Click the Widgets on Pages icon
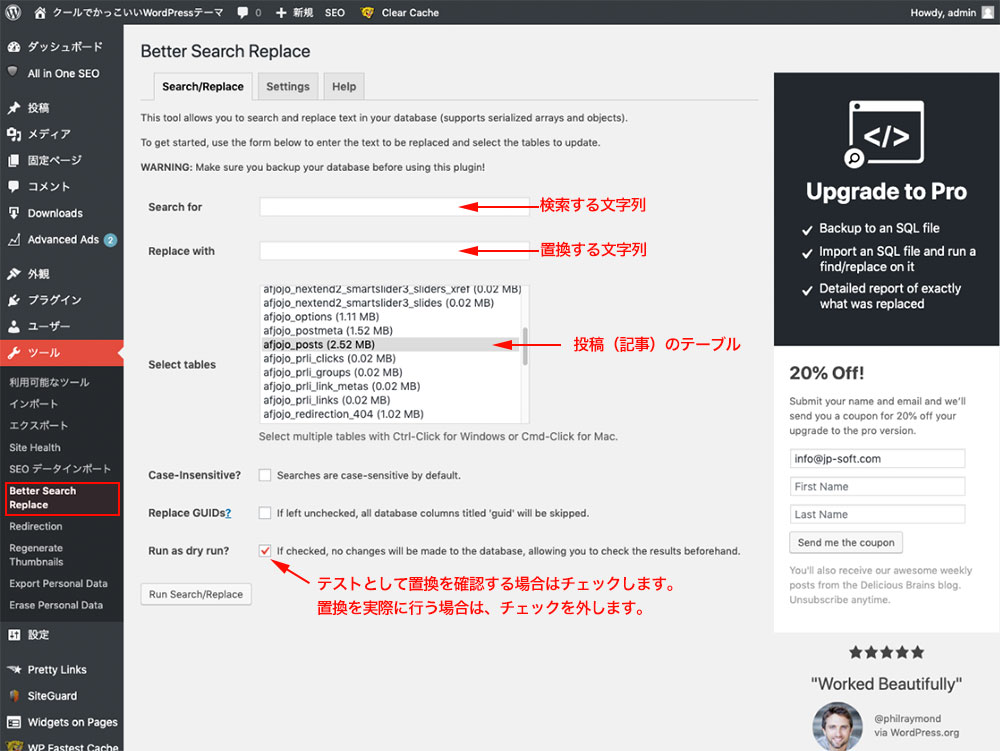1000x751 pixels. [13, 722]
